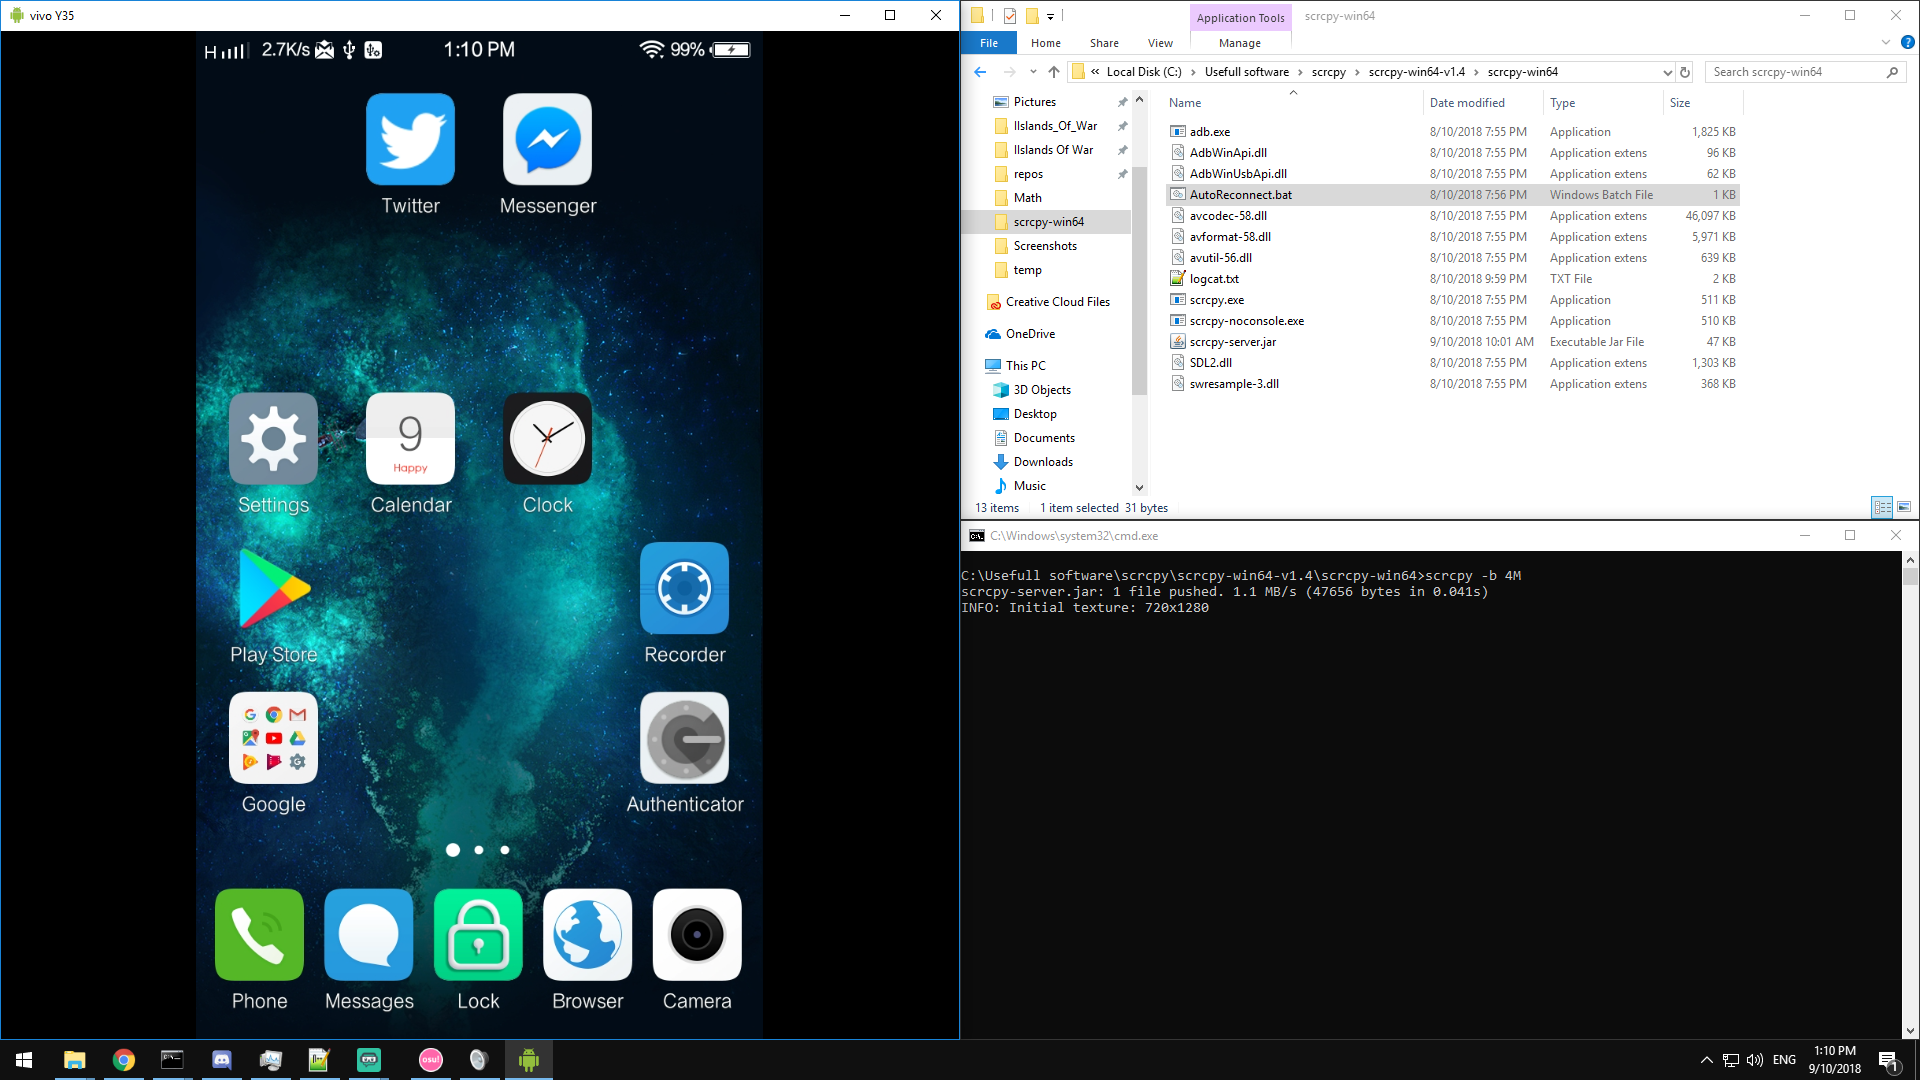Open Explorer help question mark

[1907, 43]
